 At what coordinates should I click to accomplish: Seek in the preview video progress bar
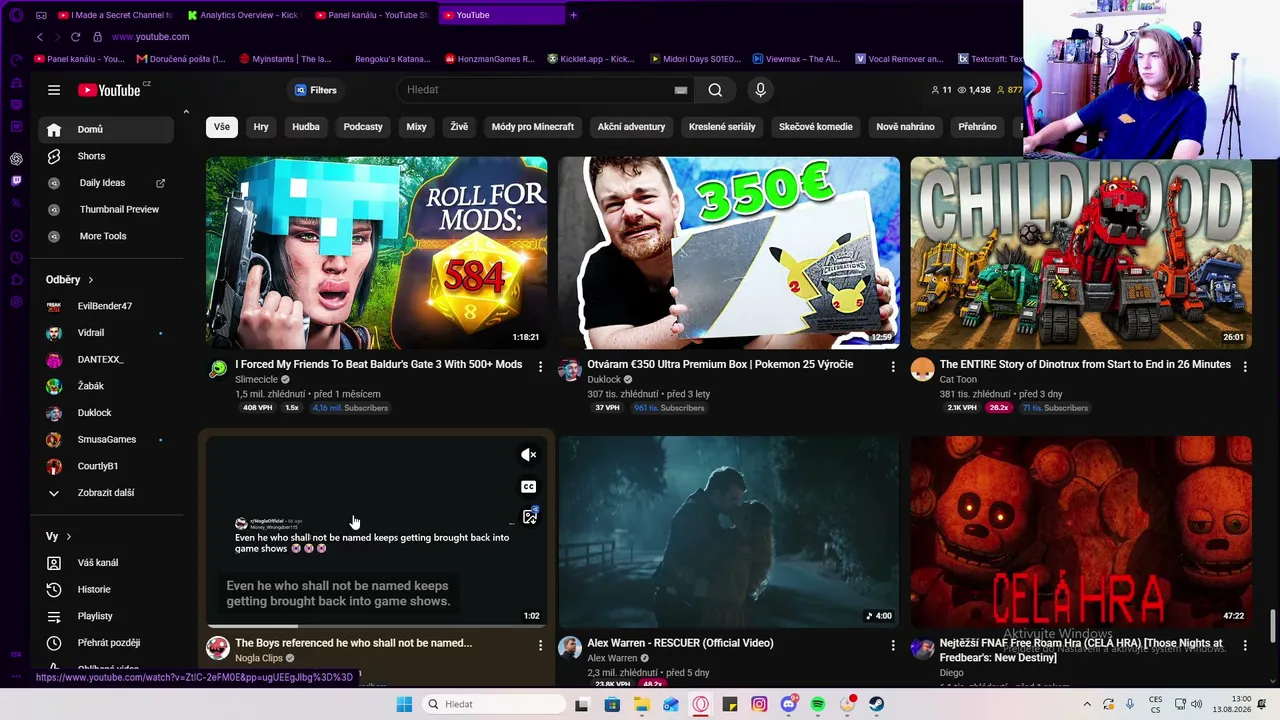tap(376, 626)
